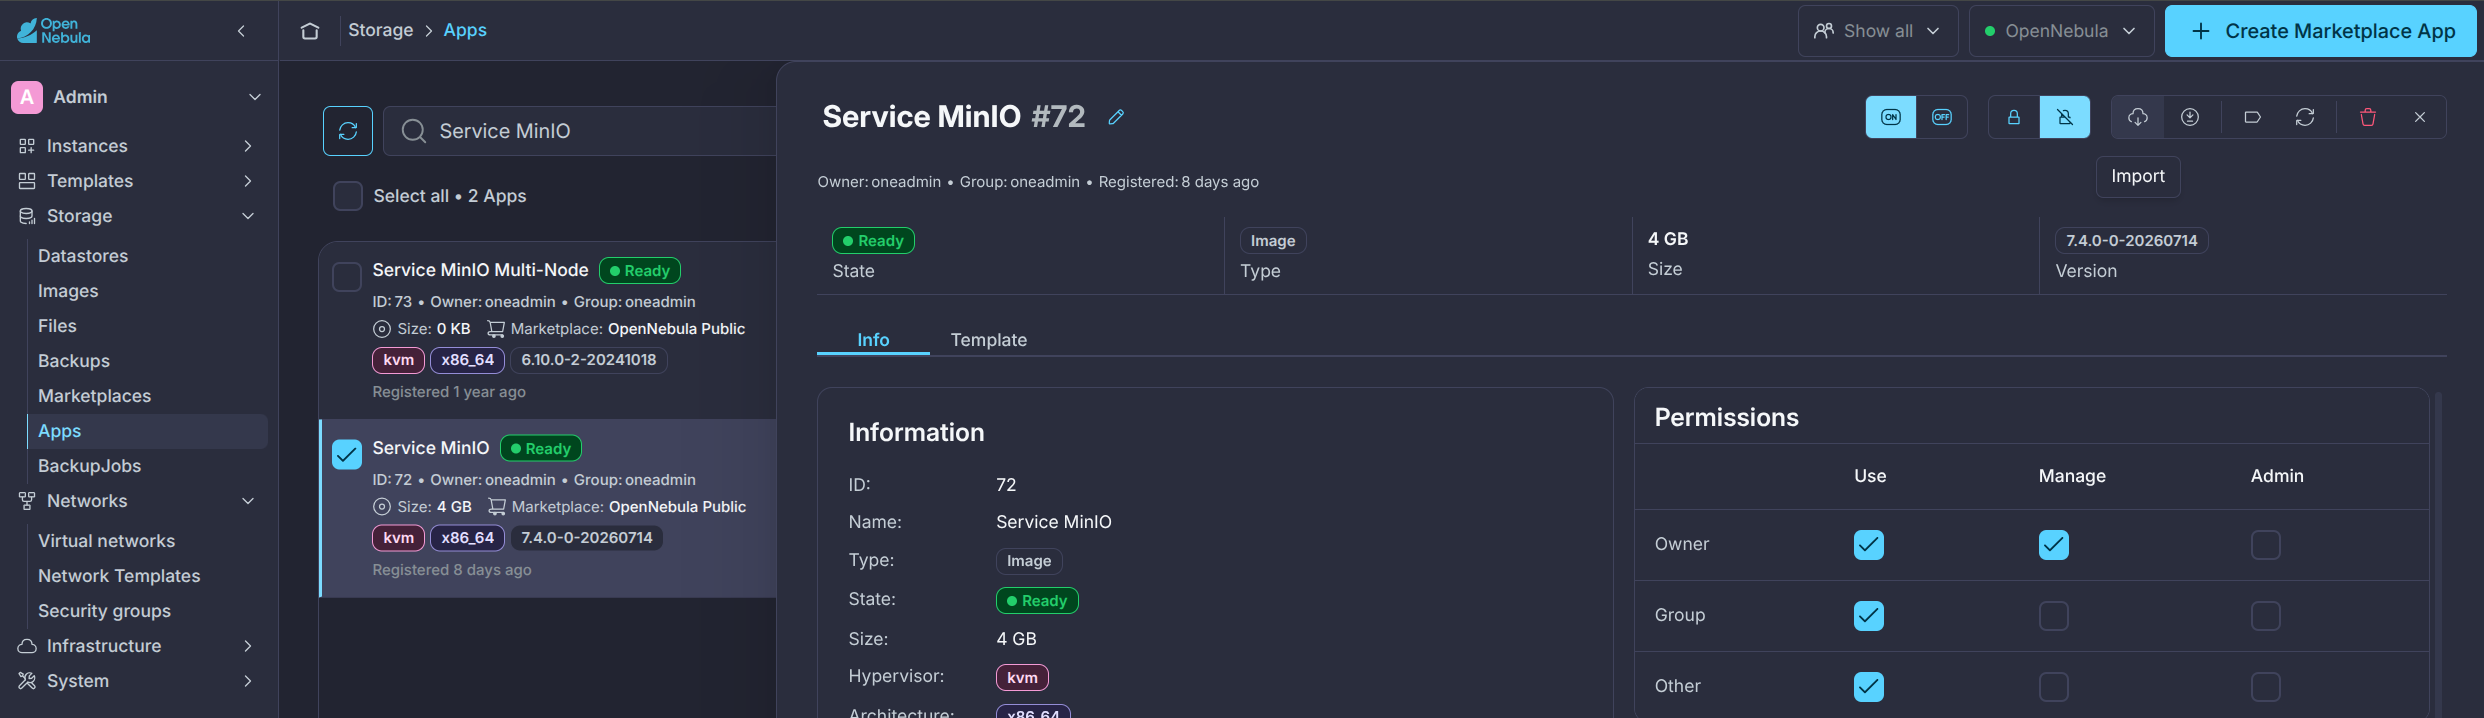Disable the app with the OFF icon
Viewport: 2484px width, 718px height.
coord(1942,117)
